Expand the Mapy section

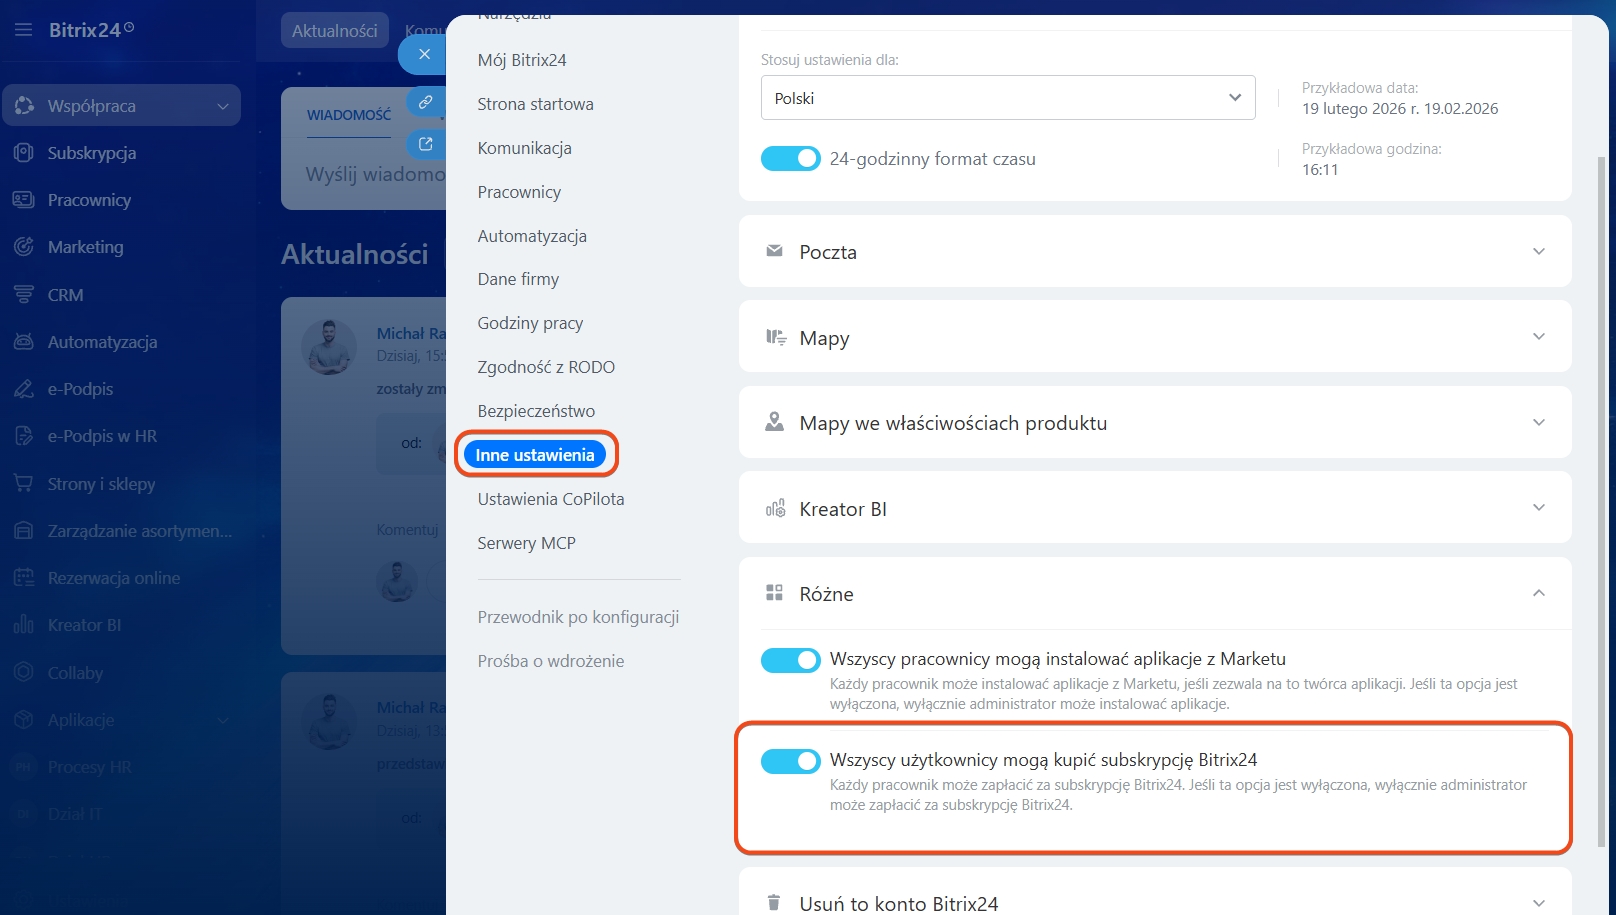tap(1539, 337)
